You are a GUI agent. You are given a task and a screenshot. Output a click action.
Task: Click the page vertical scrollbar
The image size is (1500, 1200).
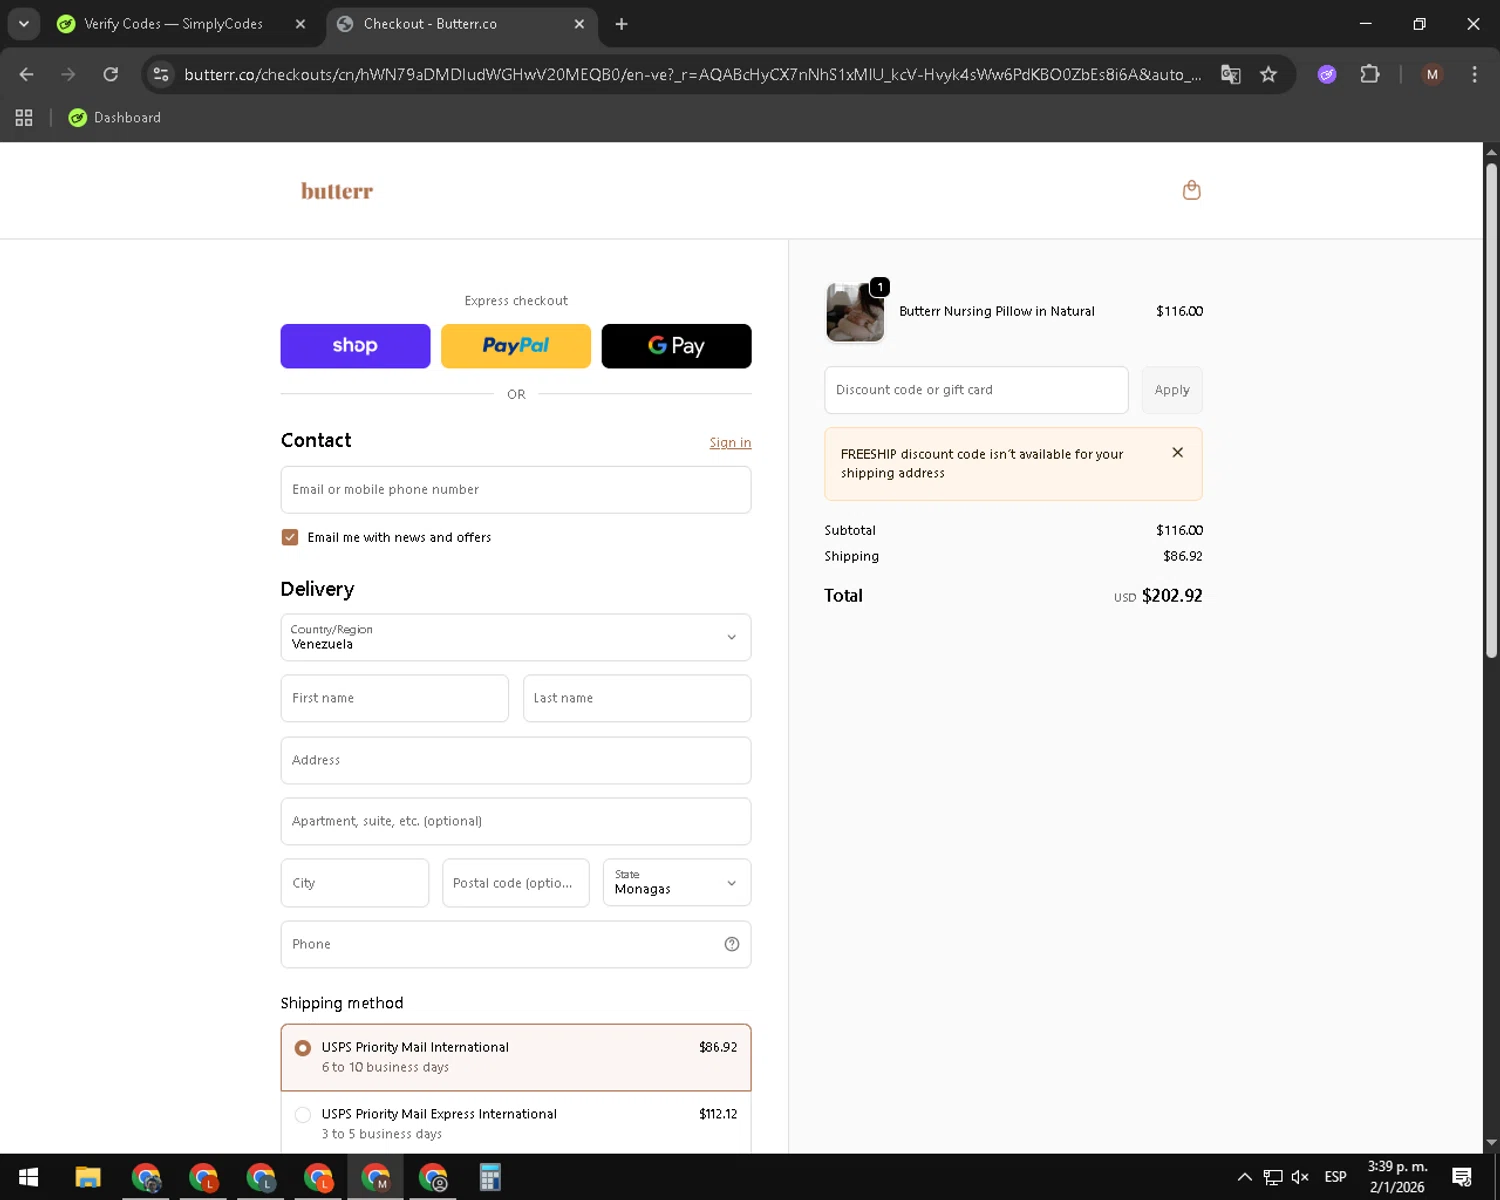(x=1491, y=410)
